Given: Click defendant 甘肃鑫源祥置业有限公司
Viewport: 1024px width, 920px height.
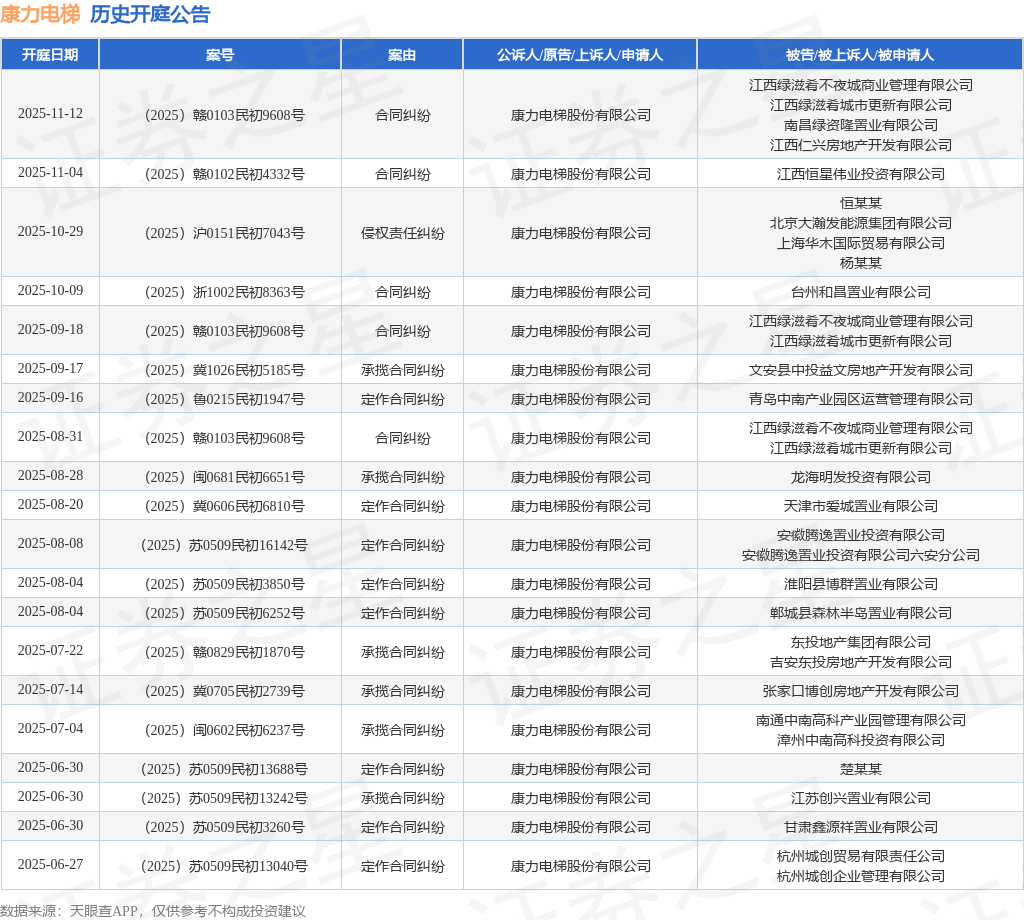Looking at the screenshot, I should pos(860,827).
